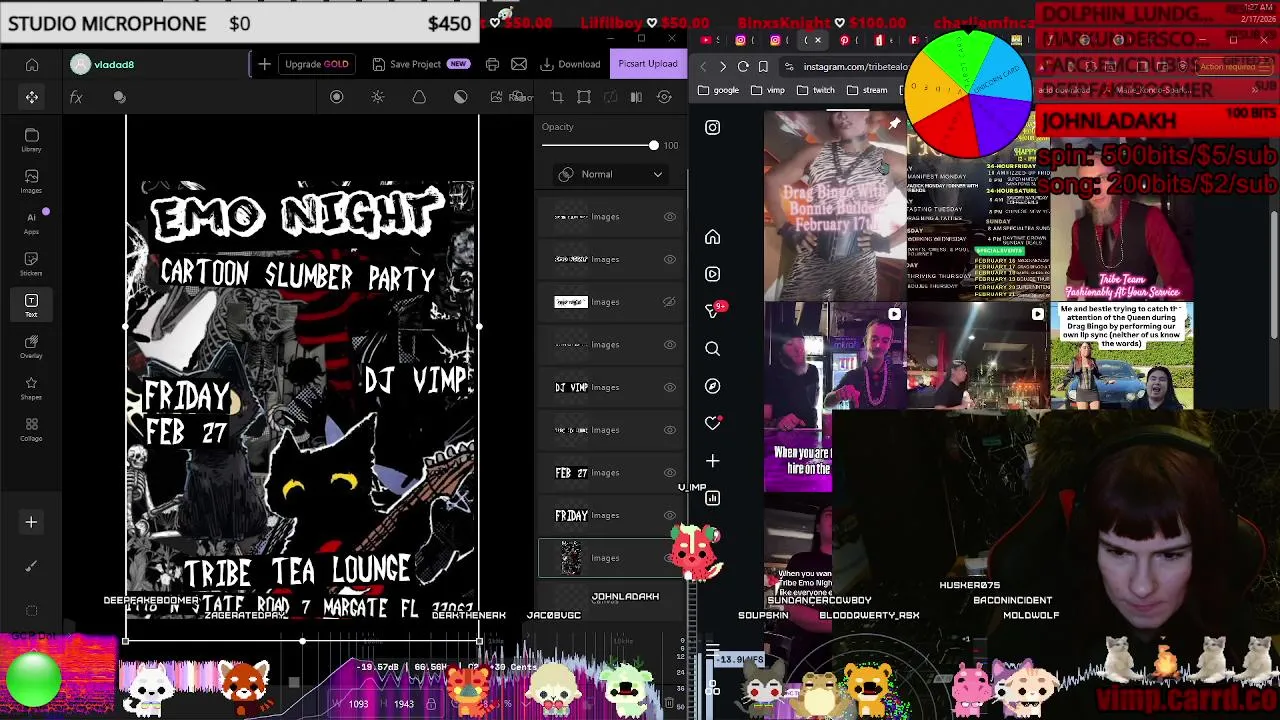This screenshot has width=1280, height=720.
Task: Open the Collage panel
Action: pyautogui.click(x=32, y=429)
